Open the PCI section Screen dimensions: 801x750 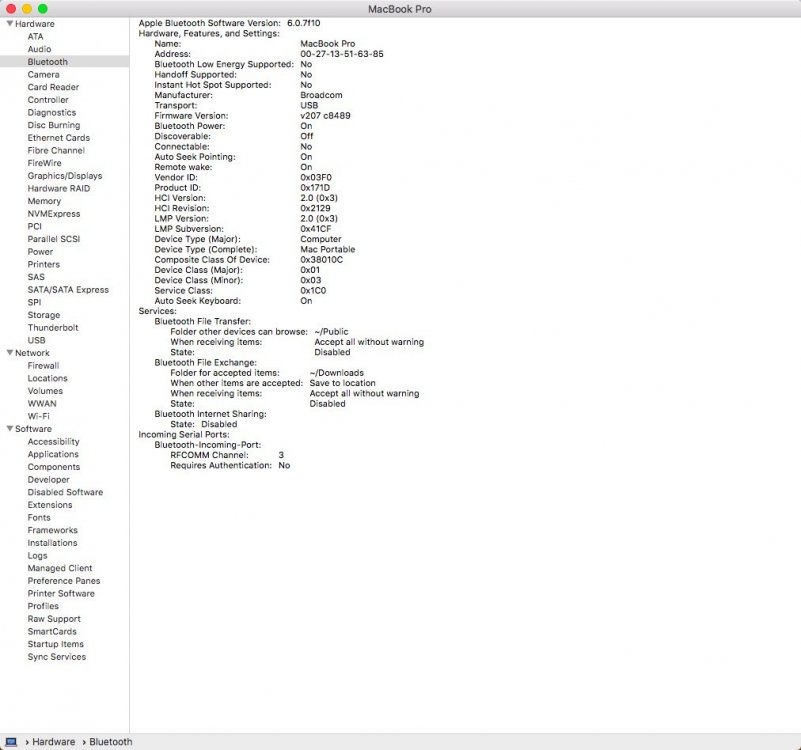35,226
